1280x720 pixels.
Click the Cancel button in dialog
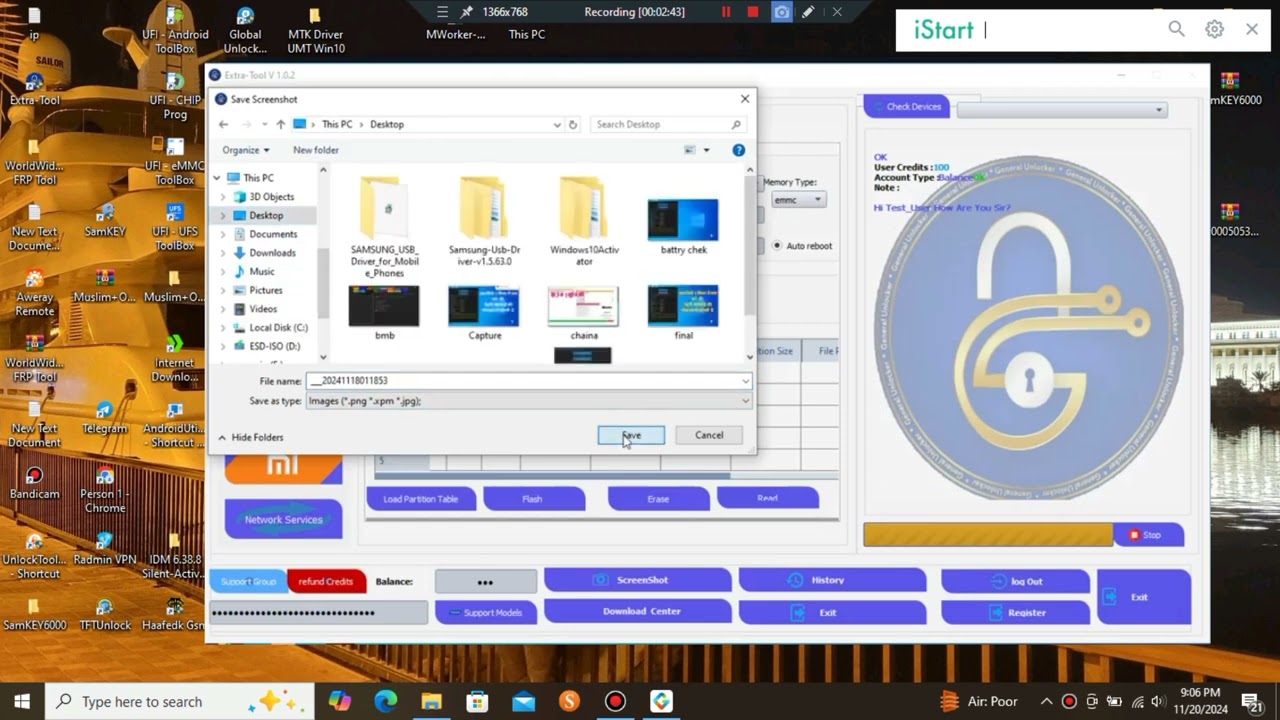click(x=709, y=435)
